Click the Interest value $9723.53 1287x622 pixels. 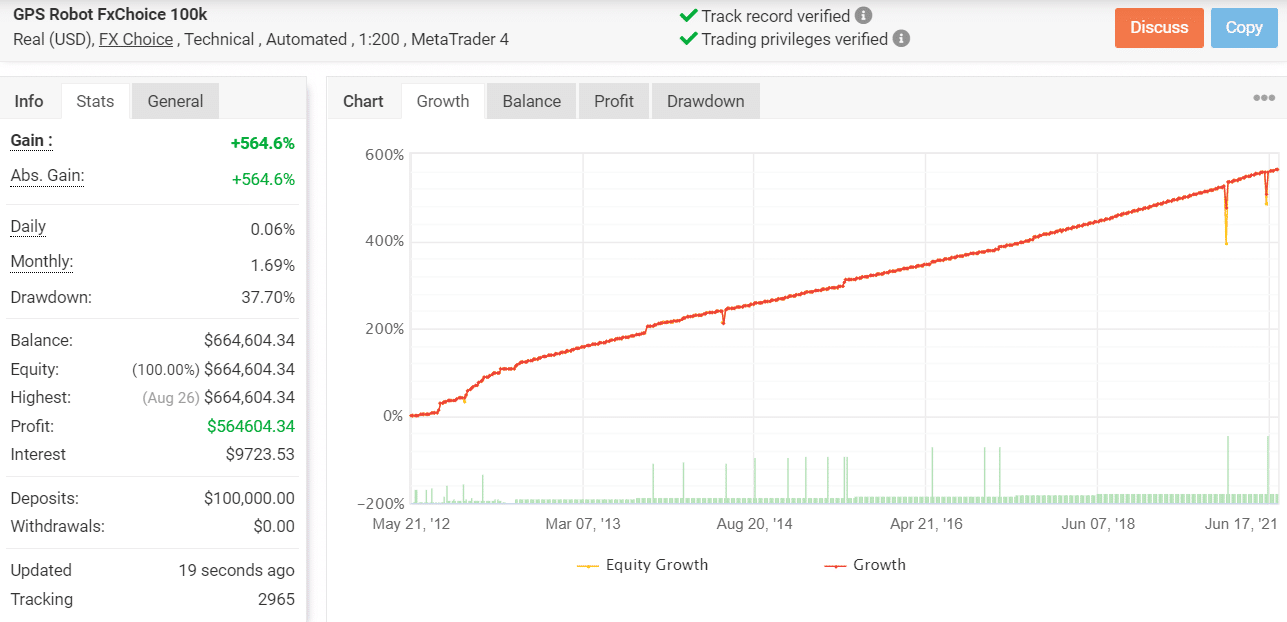coord(260,455)
